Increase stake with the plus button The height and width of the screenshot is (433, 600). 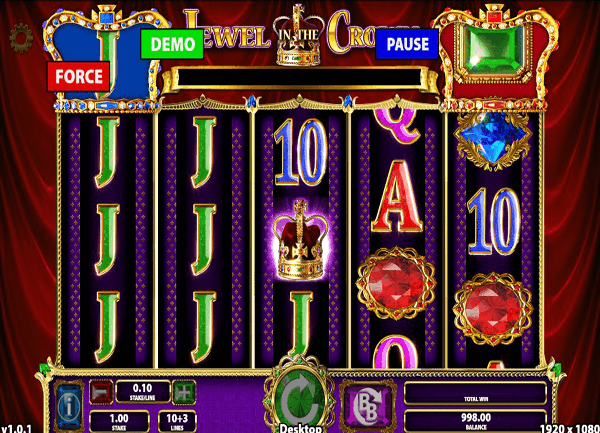click(x=184, y=392)
